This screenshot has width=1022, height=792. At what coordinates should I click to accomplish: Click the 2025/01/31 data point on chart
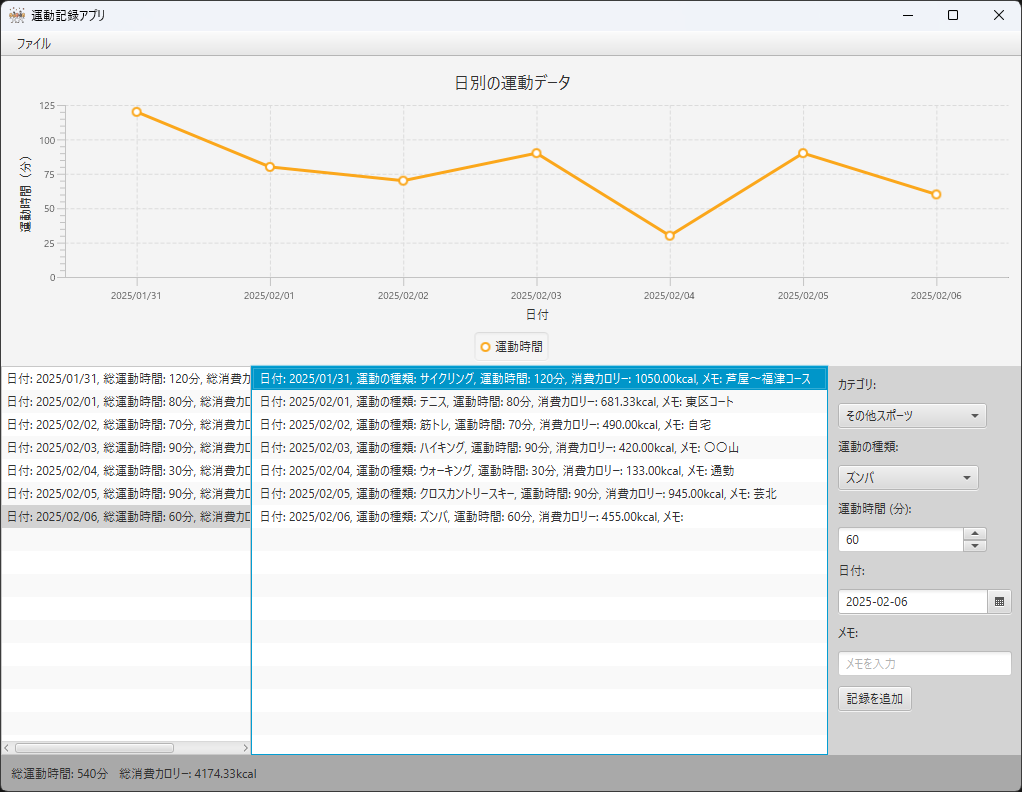[137, 112]
